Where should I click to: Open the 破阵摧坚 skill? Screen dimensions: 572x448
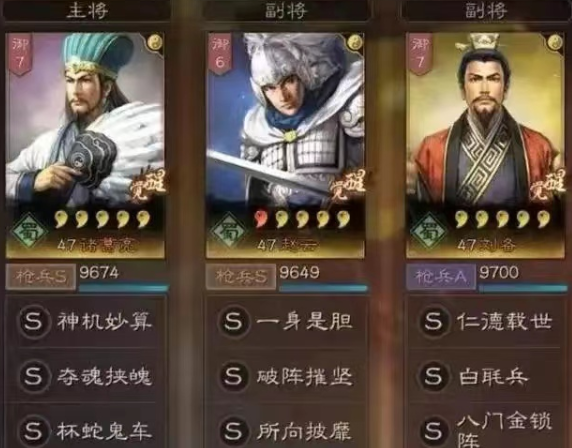286,376
